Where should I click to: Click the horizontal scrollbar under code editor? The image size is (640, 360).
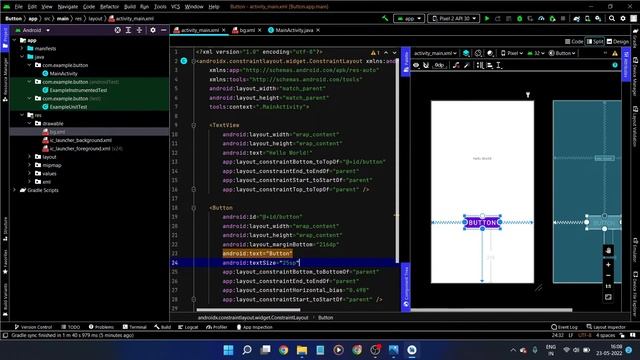(x=248, y=310)
